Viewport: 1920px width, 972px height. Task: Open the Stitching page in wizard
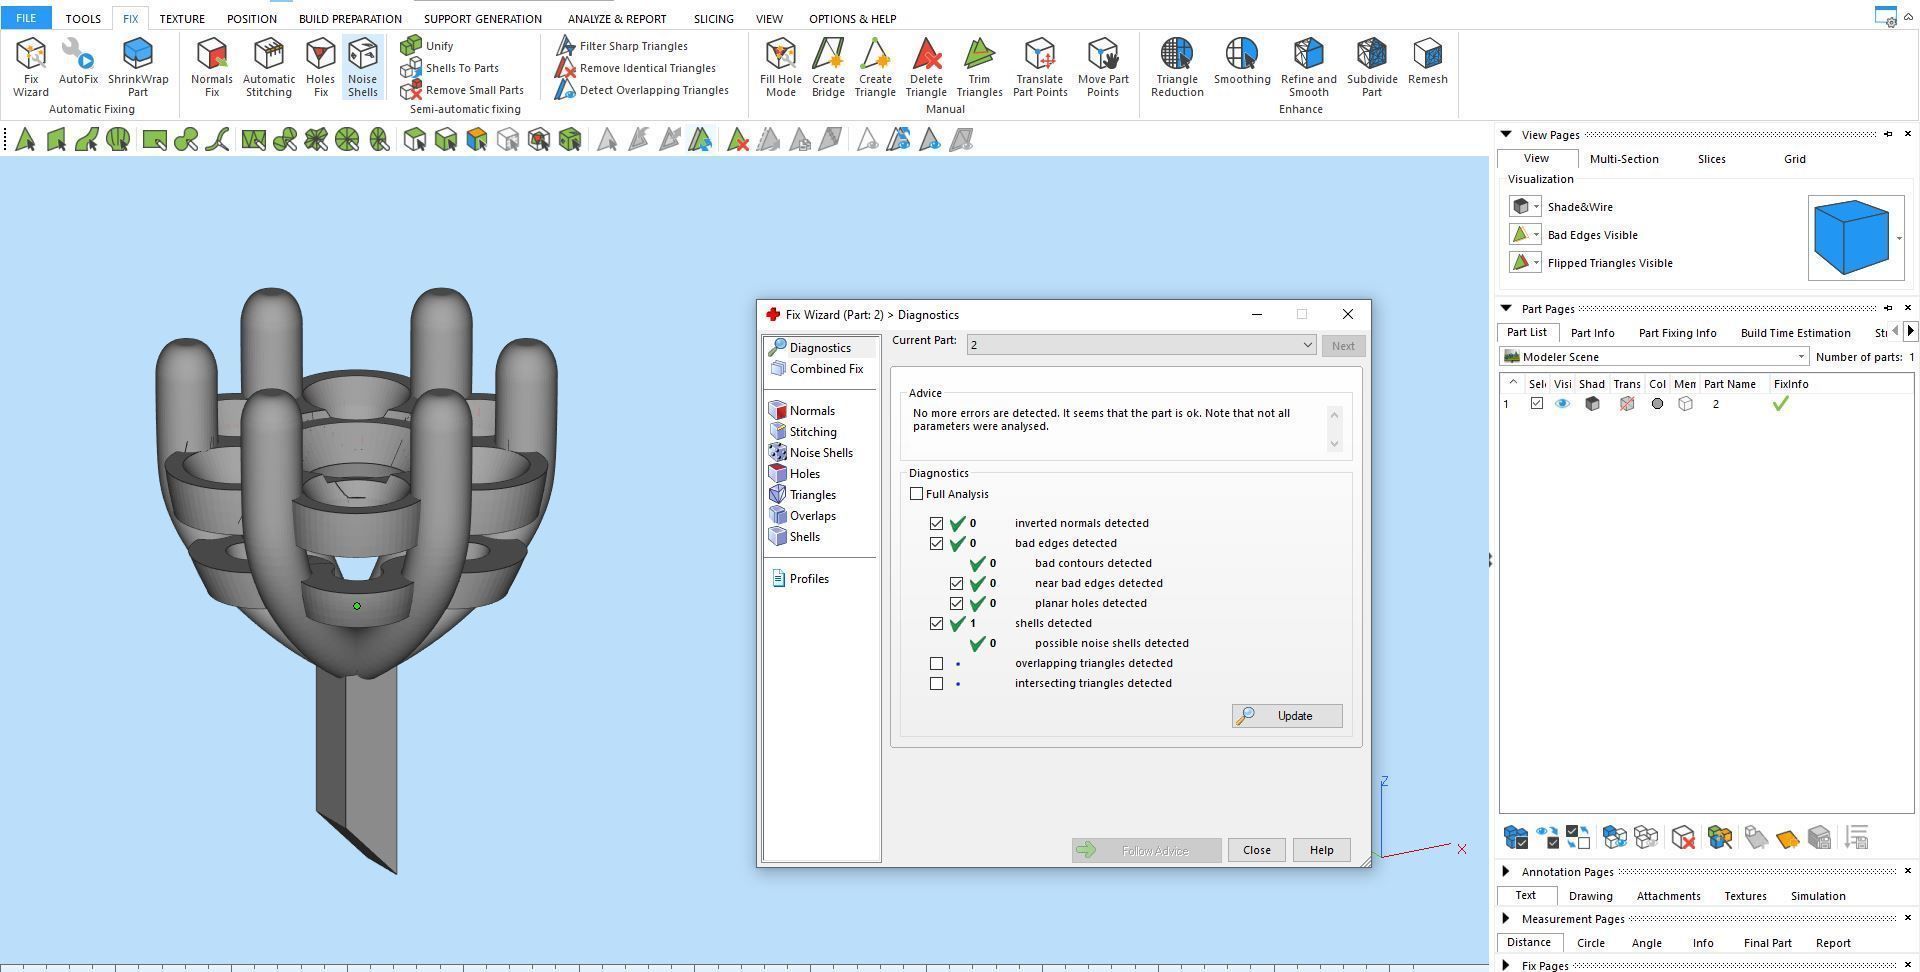(803, 432)
